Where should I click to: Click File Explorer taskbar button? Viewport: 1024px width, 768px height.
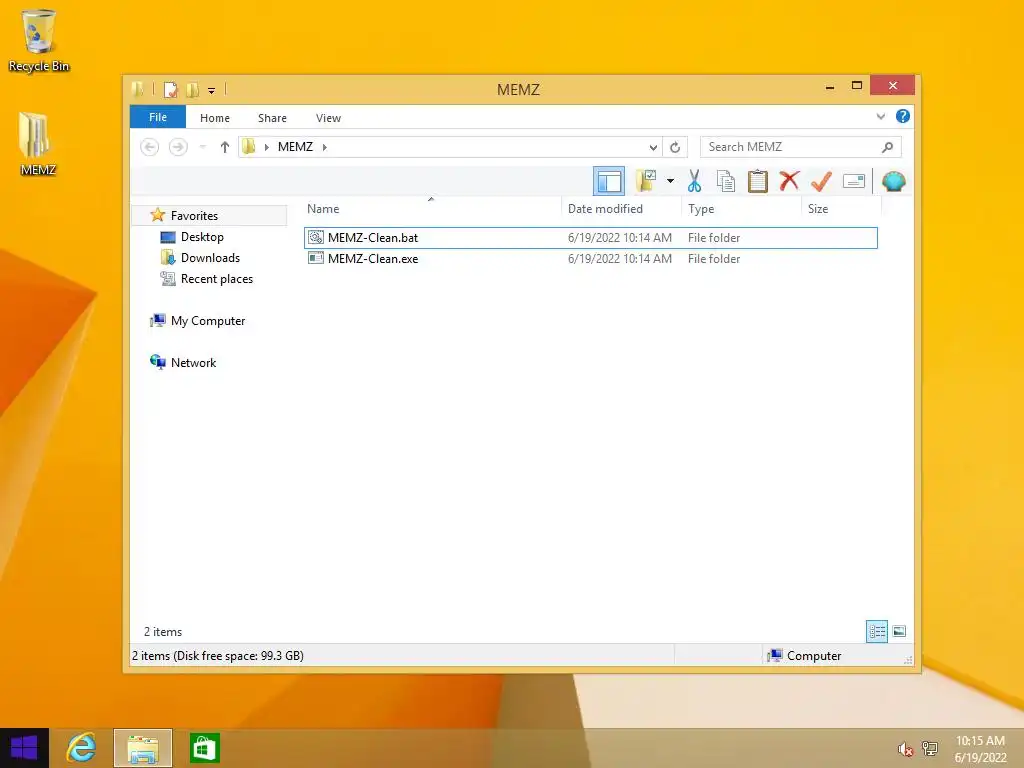pos(143,748)
